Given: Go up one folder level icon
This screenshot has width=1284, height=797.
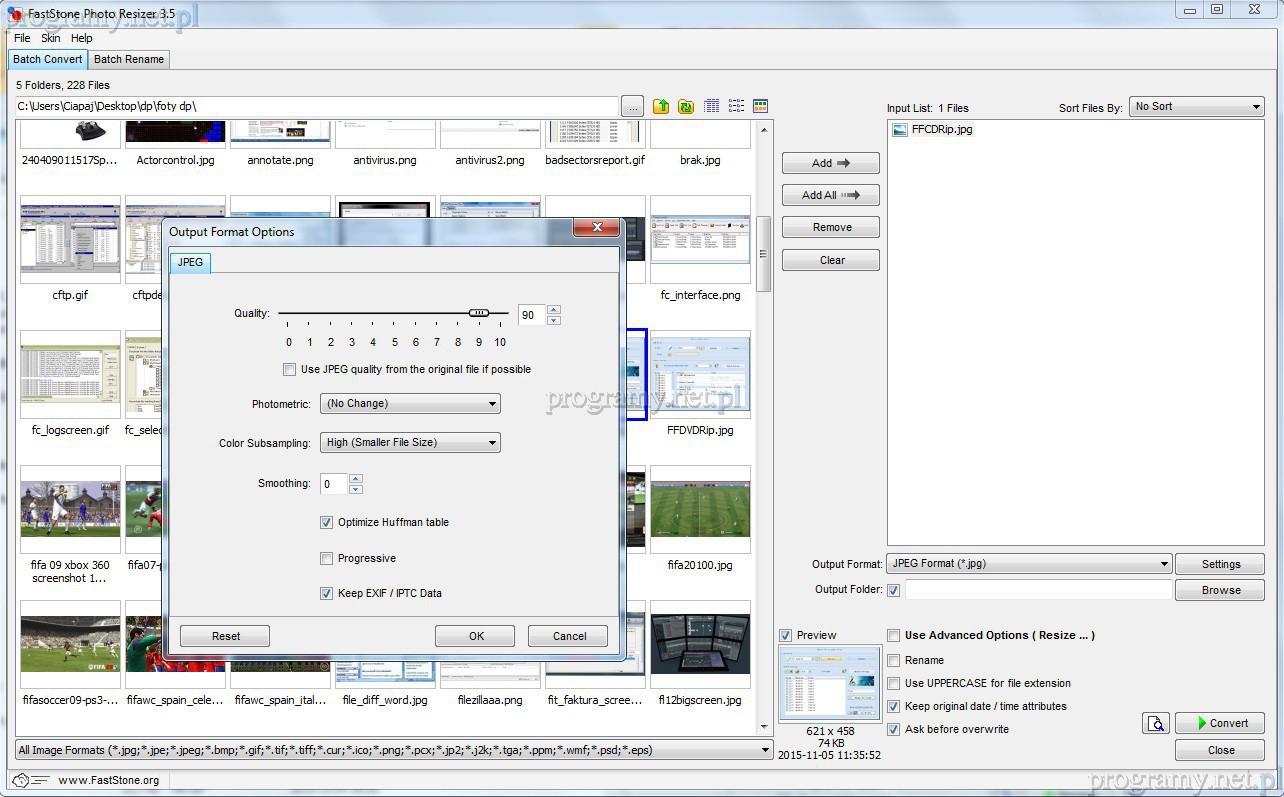Looking at the screenshot, I should [x=661, y=106].
